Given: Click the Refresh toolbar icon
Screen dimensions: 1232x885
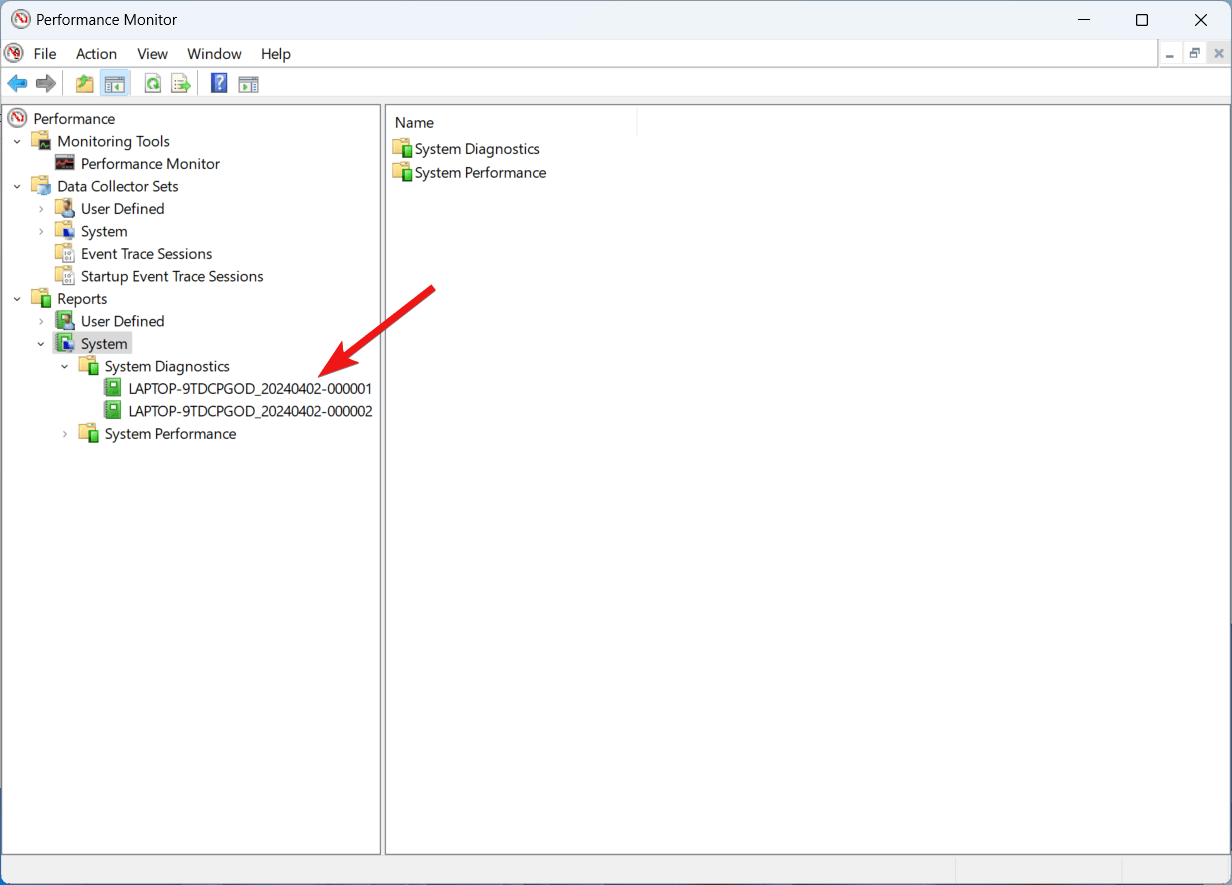Looking at the screenshot, I should 152,84.
